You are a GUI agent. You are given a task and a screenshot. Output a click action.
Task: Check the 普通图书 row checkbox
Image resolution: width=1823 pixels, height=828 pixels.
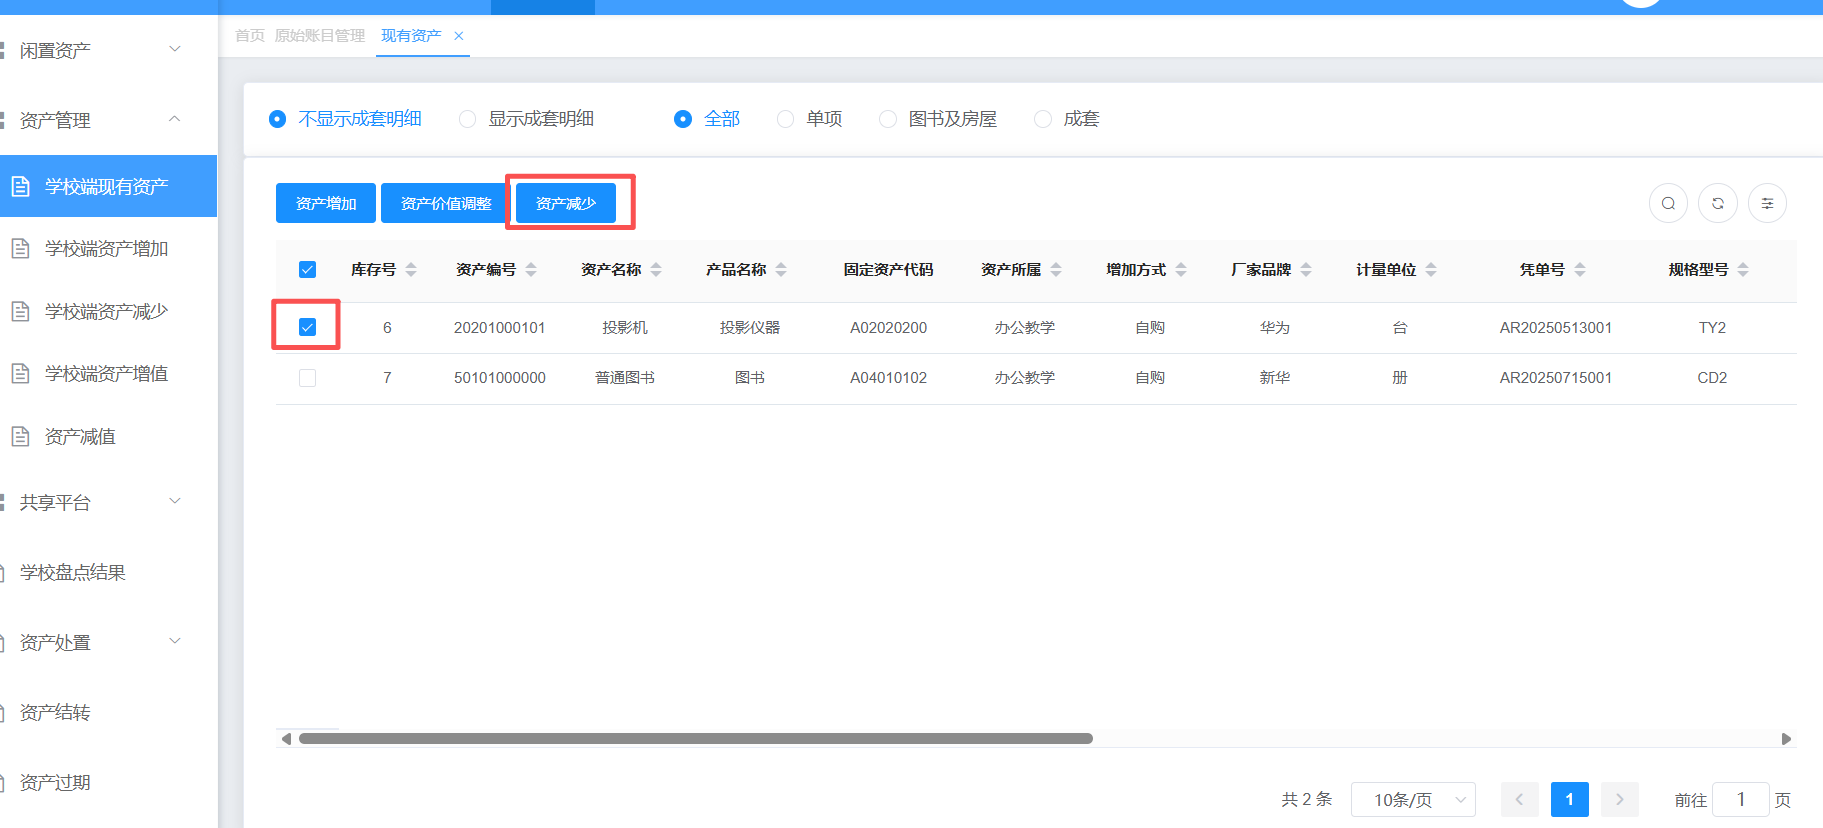coord(307,378)
